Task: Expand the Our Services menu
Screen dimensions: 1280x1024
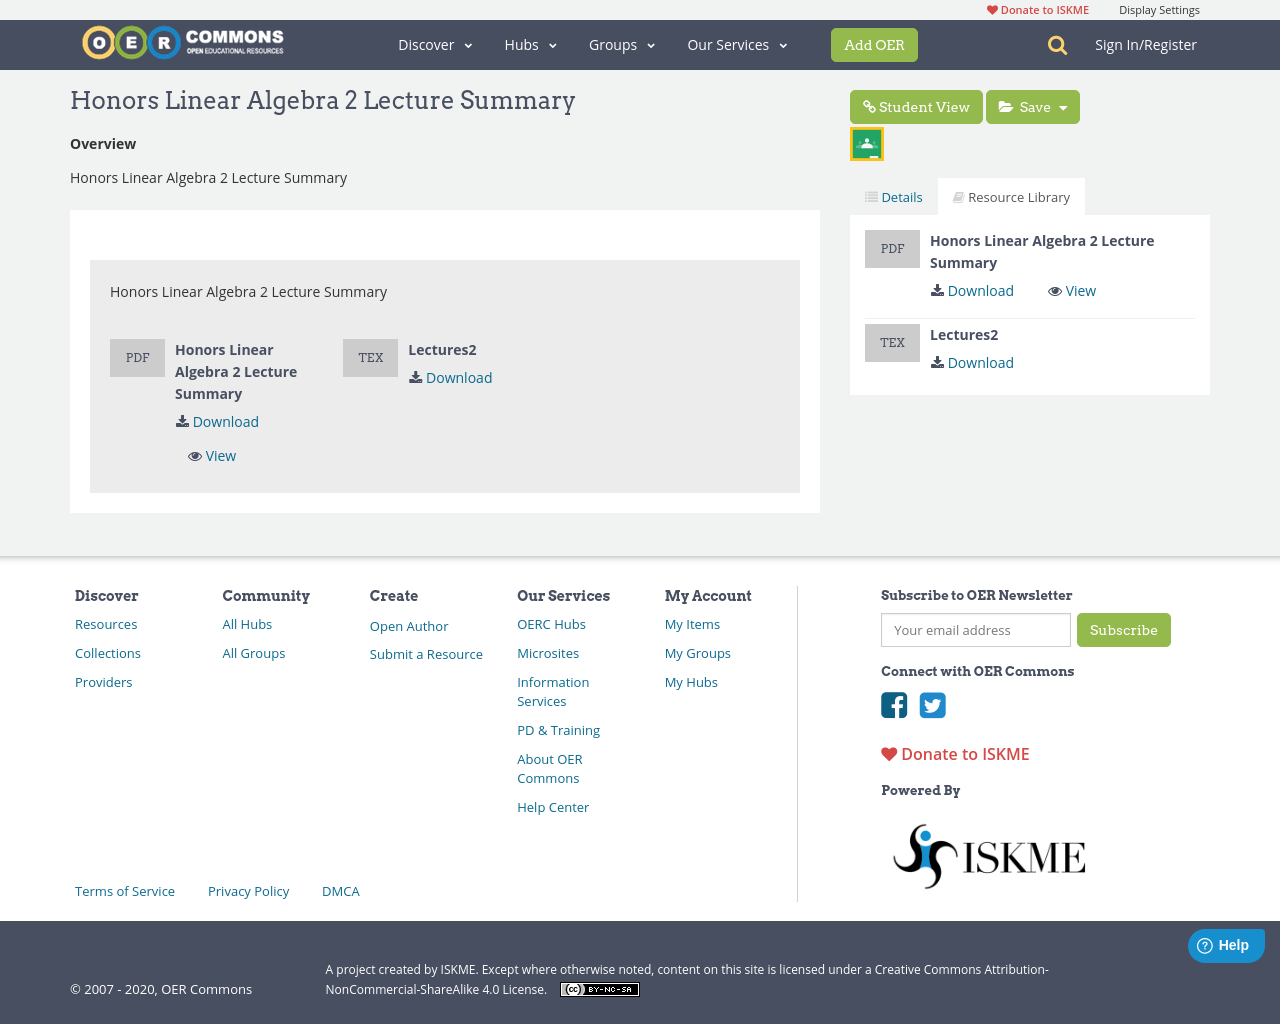Action: click(736, 44)
